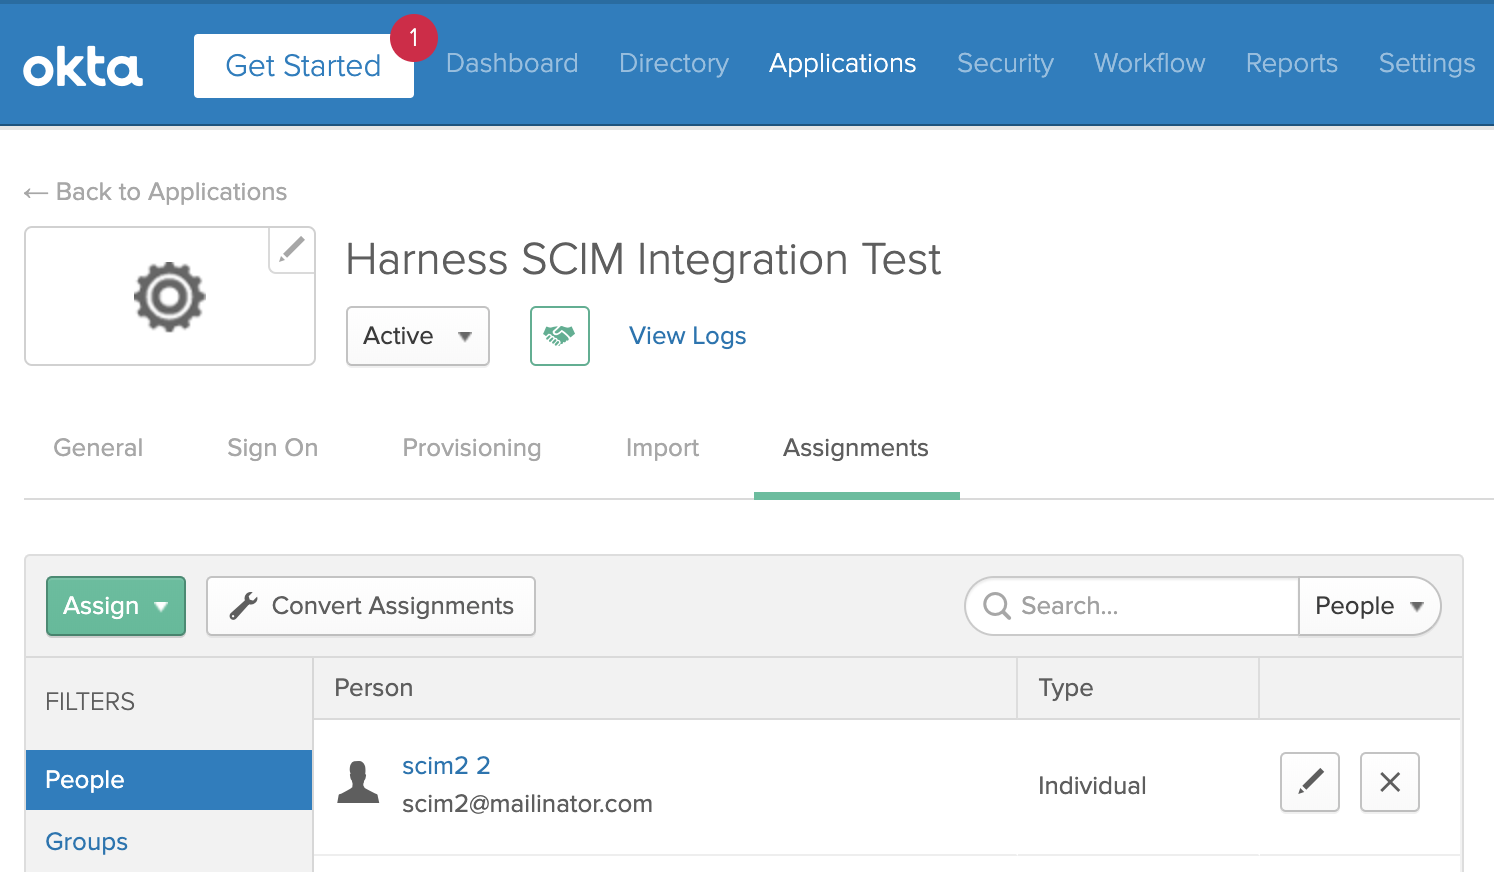
Task: Click the Individual type cell
Action: click(x=1092, y=786)
